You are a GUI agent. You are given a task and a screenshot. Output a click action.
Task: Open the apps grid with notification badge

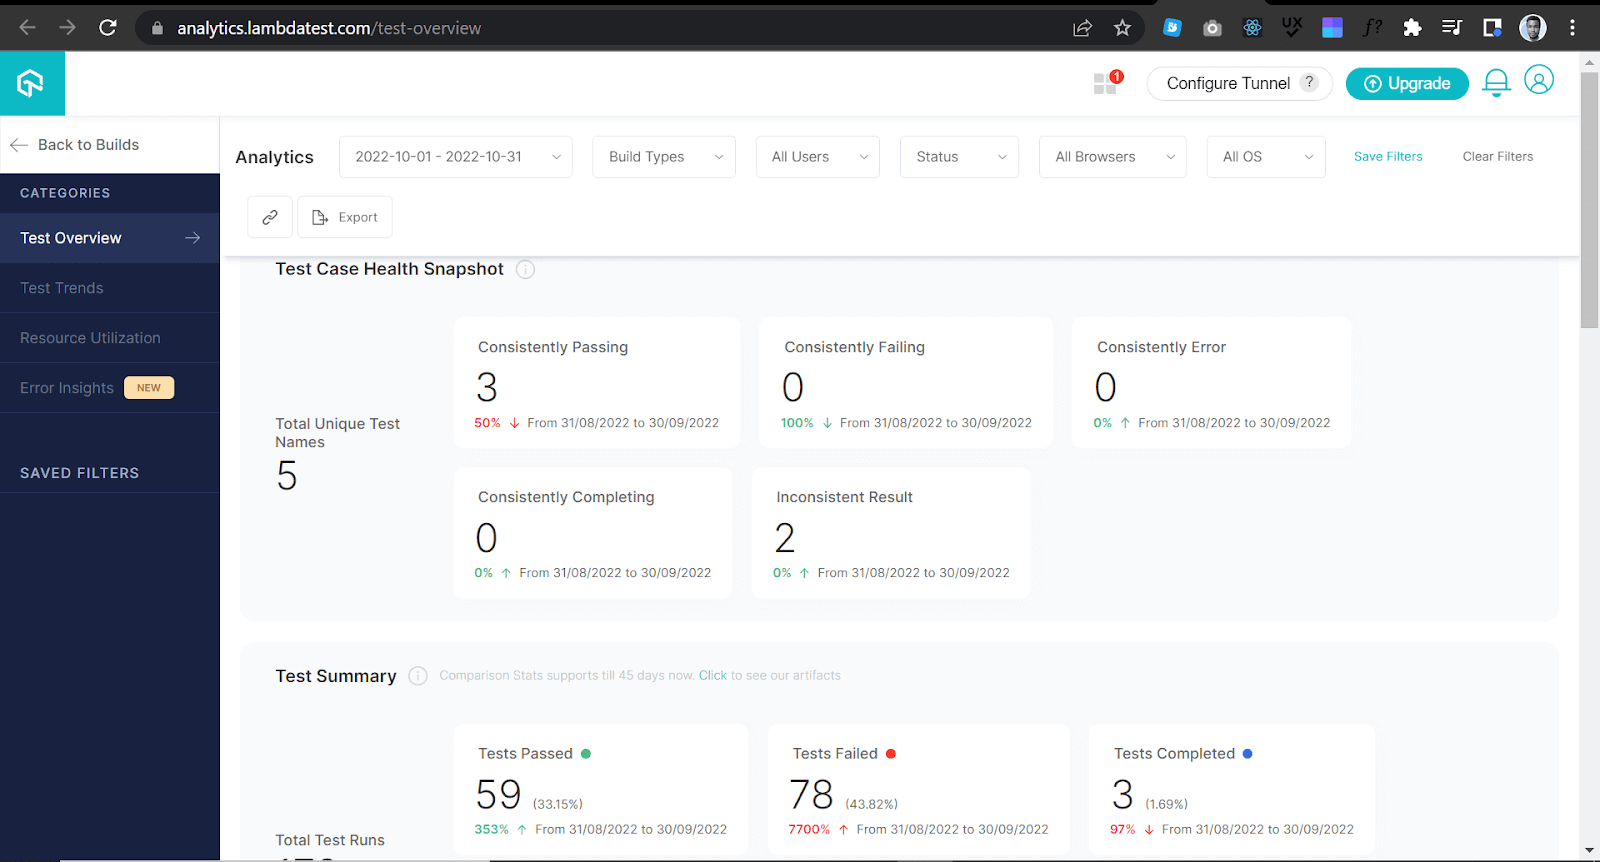[1106, 83]
